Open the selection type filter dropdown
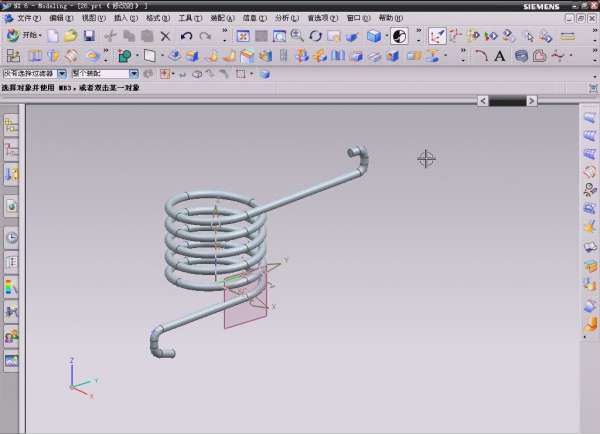 click(62, 74)
